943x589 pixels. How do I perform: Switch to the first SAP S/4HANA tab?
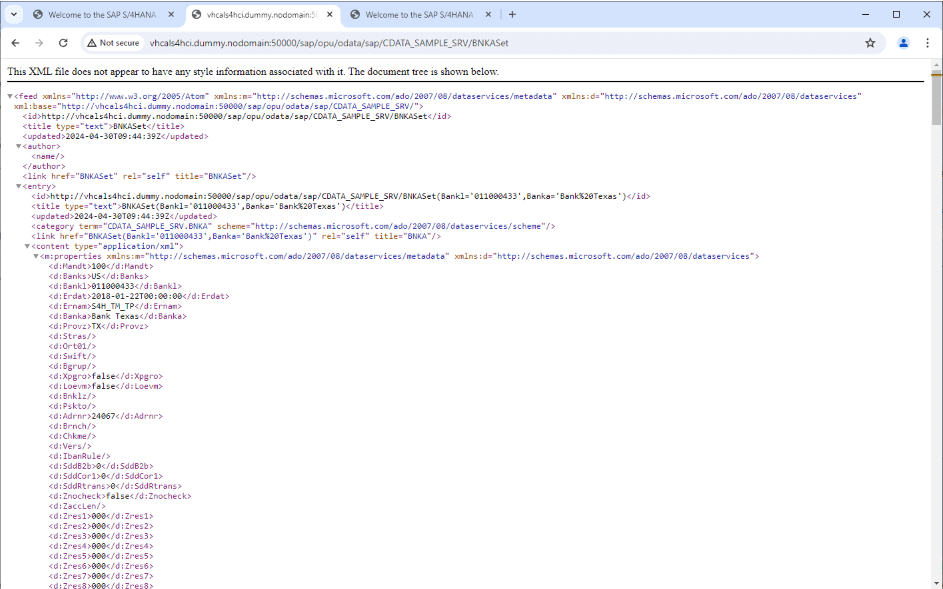[95, 15]
